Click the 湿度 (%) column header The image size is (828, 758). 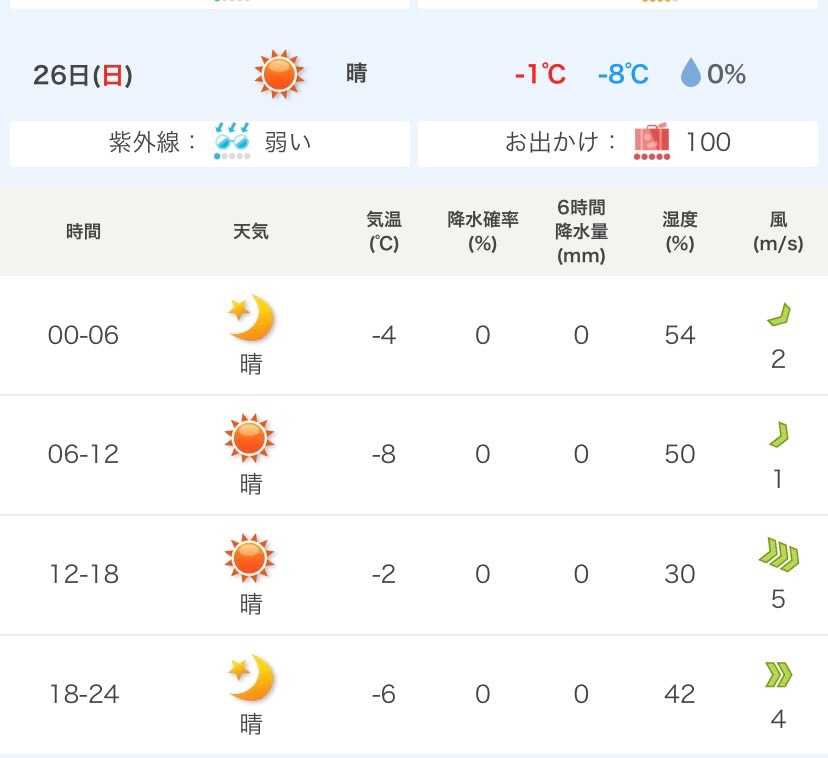[x=679, y=231]
